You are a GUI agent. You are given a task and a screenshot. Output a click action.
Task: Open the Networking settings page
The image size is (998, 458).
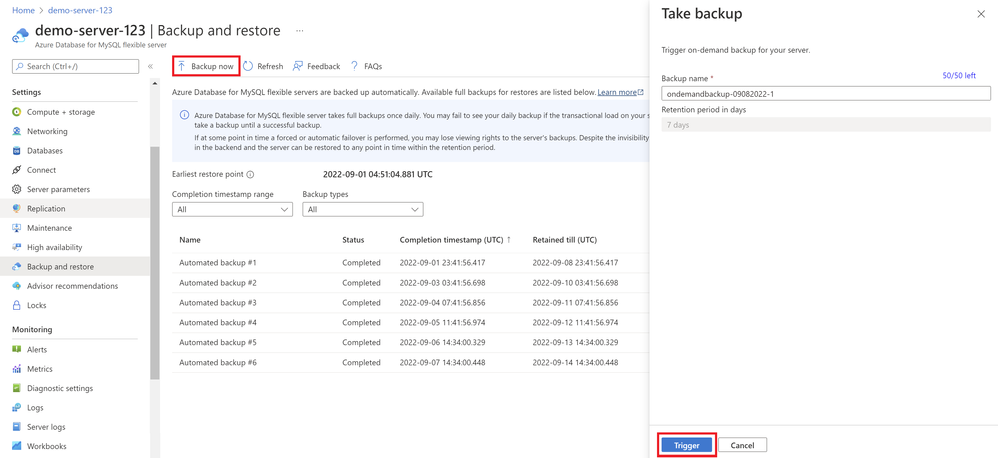pyautogui.click(x=47, y=132)
